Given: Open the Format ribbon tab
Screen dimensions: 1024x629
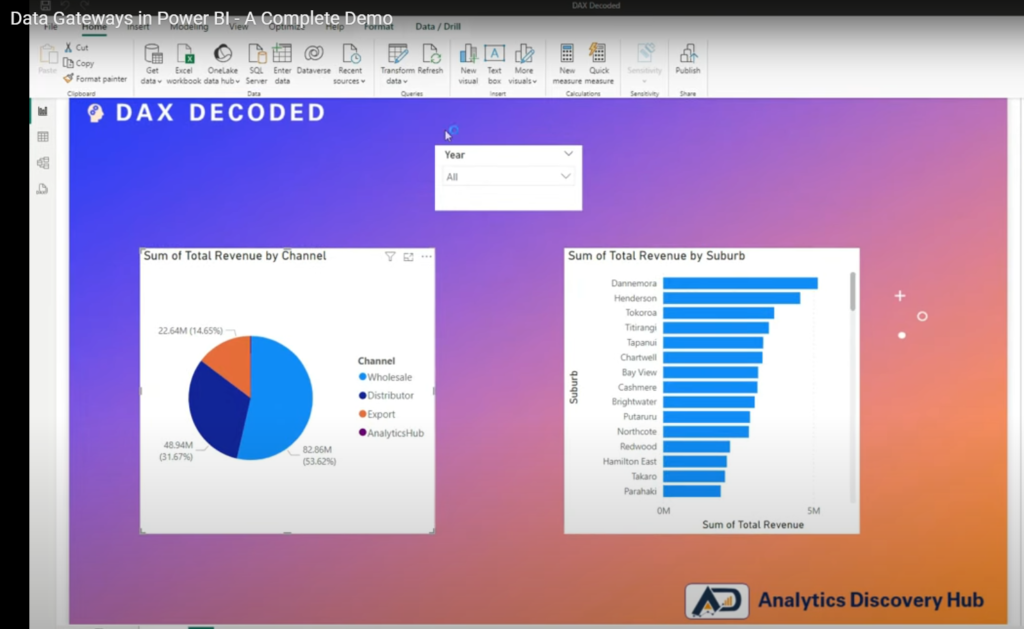Looking at the screenshot, I should point(379,27).
